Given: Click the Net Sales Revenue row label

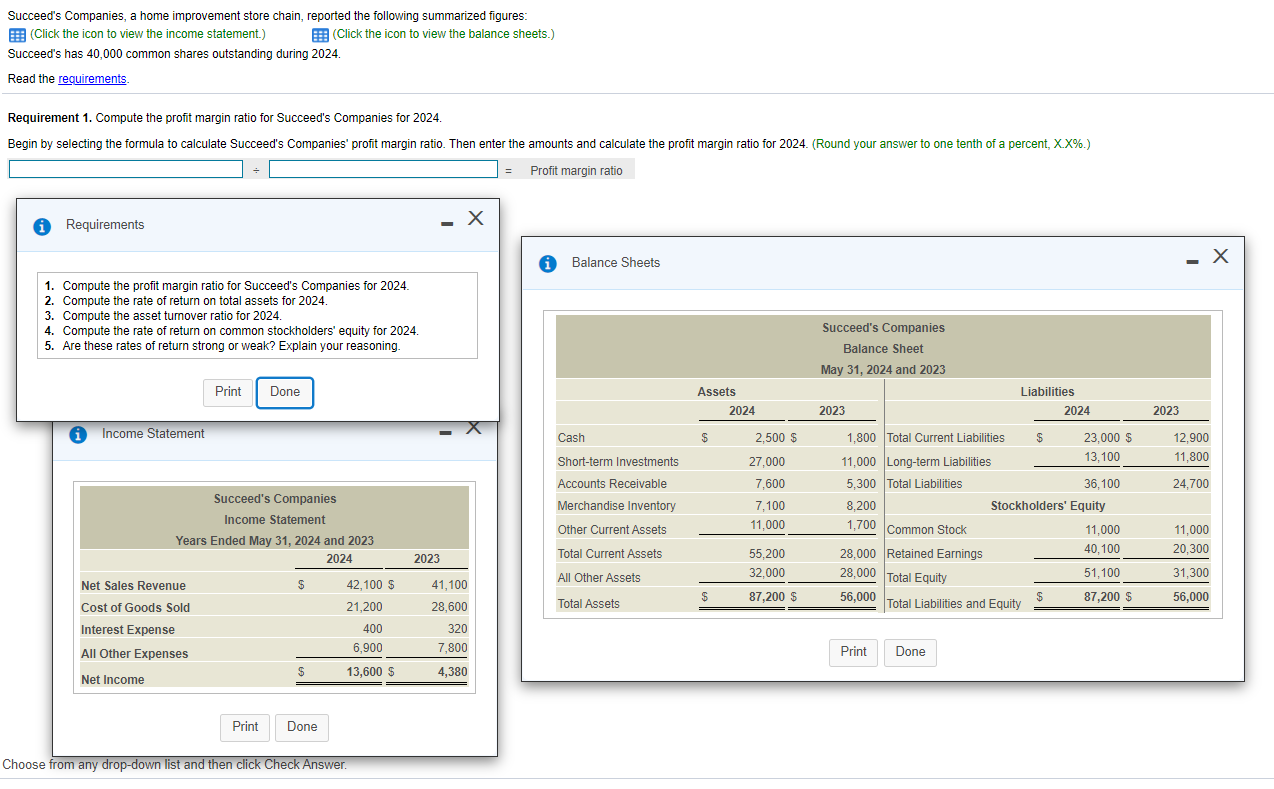Looking at the screenshot, I should pos(133,586).
